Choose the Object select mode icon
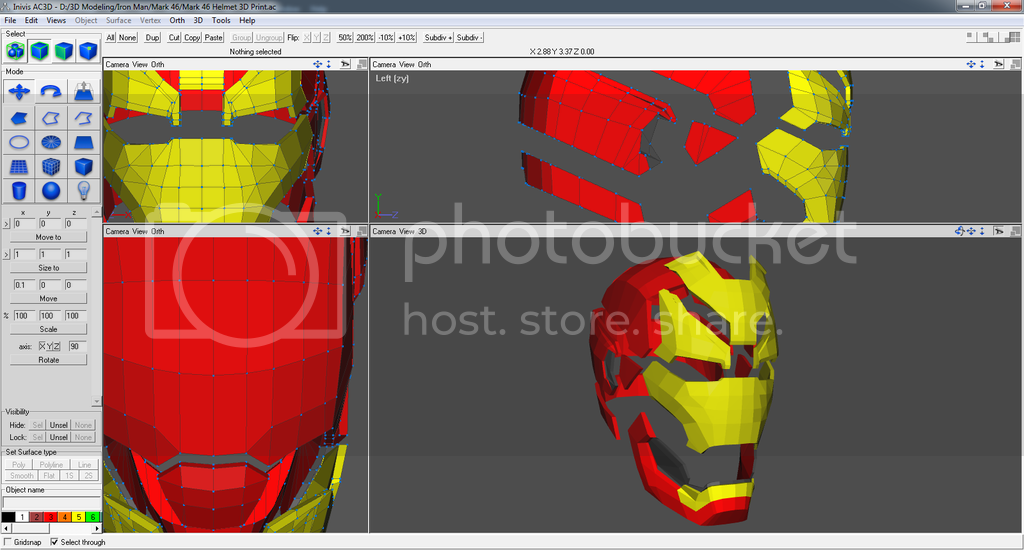 click(x=40, y=50)
